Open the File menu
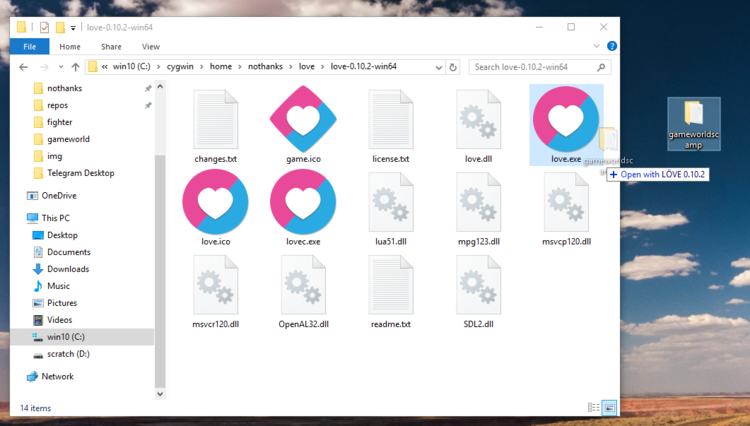The width and height of the screenshot is (750, 426). point(30,46)
